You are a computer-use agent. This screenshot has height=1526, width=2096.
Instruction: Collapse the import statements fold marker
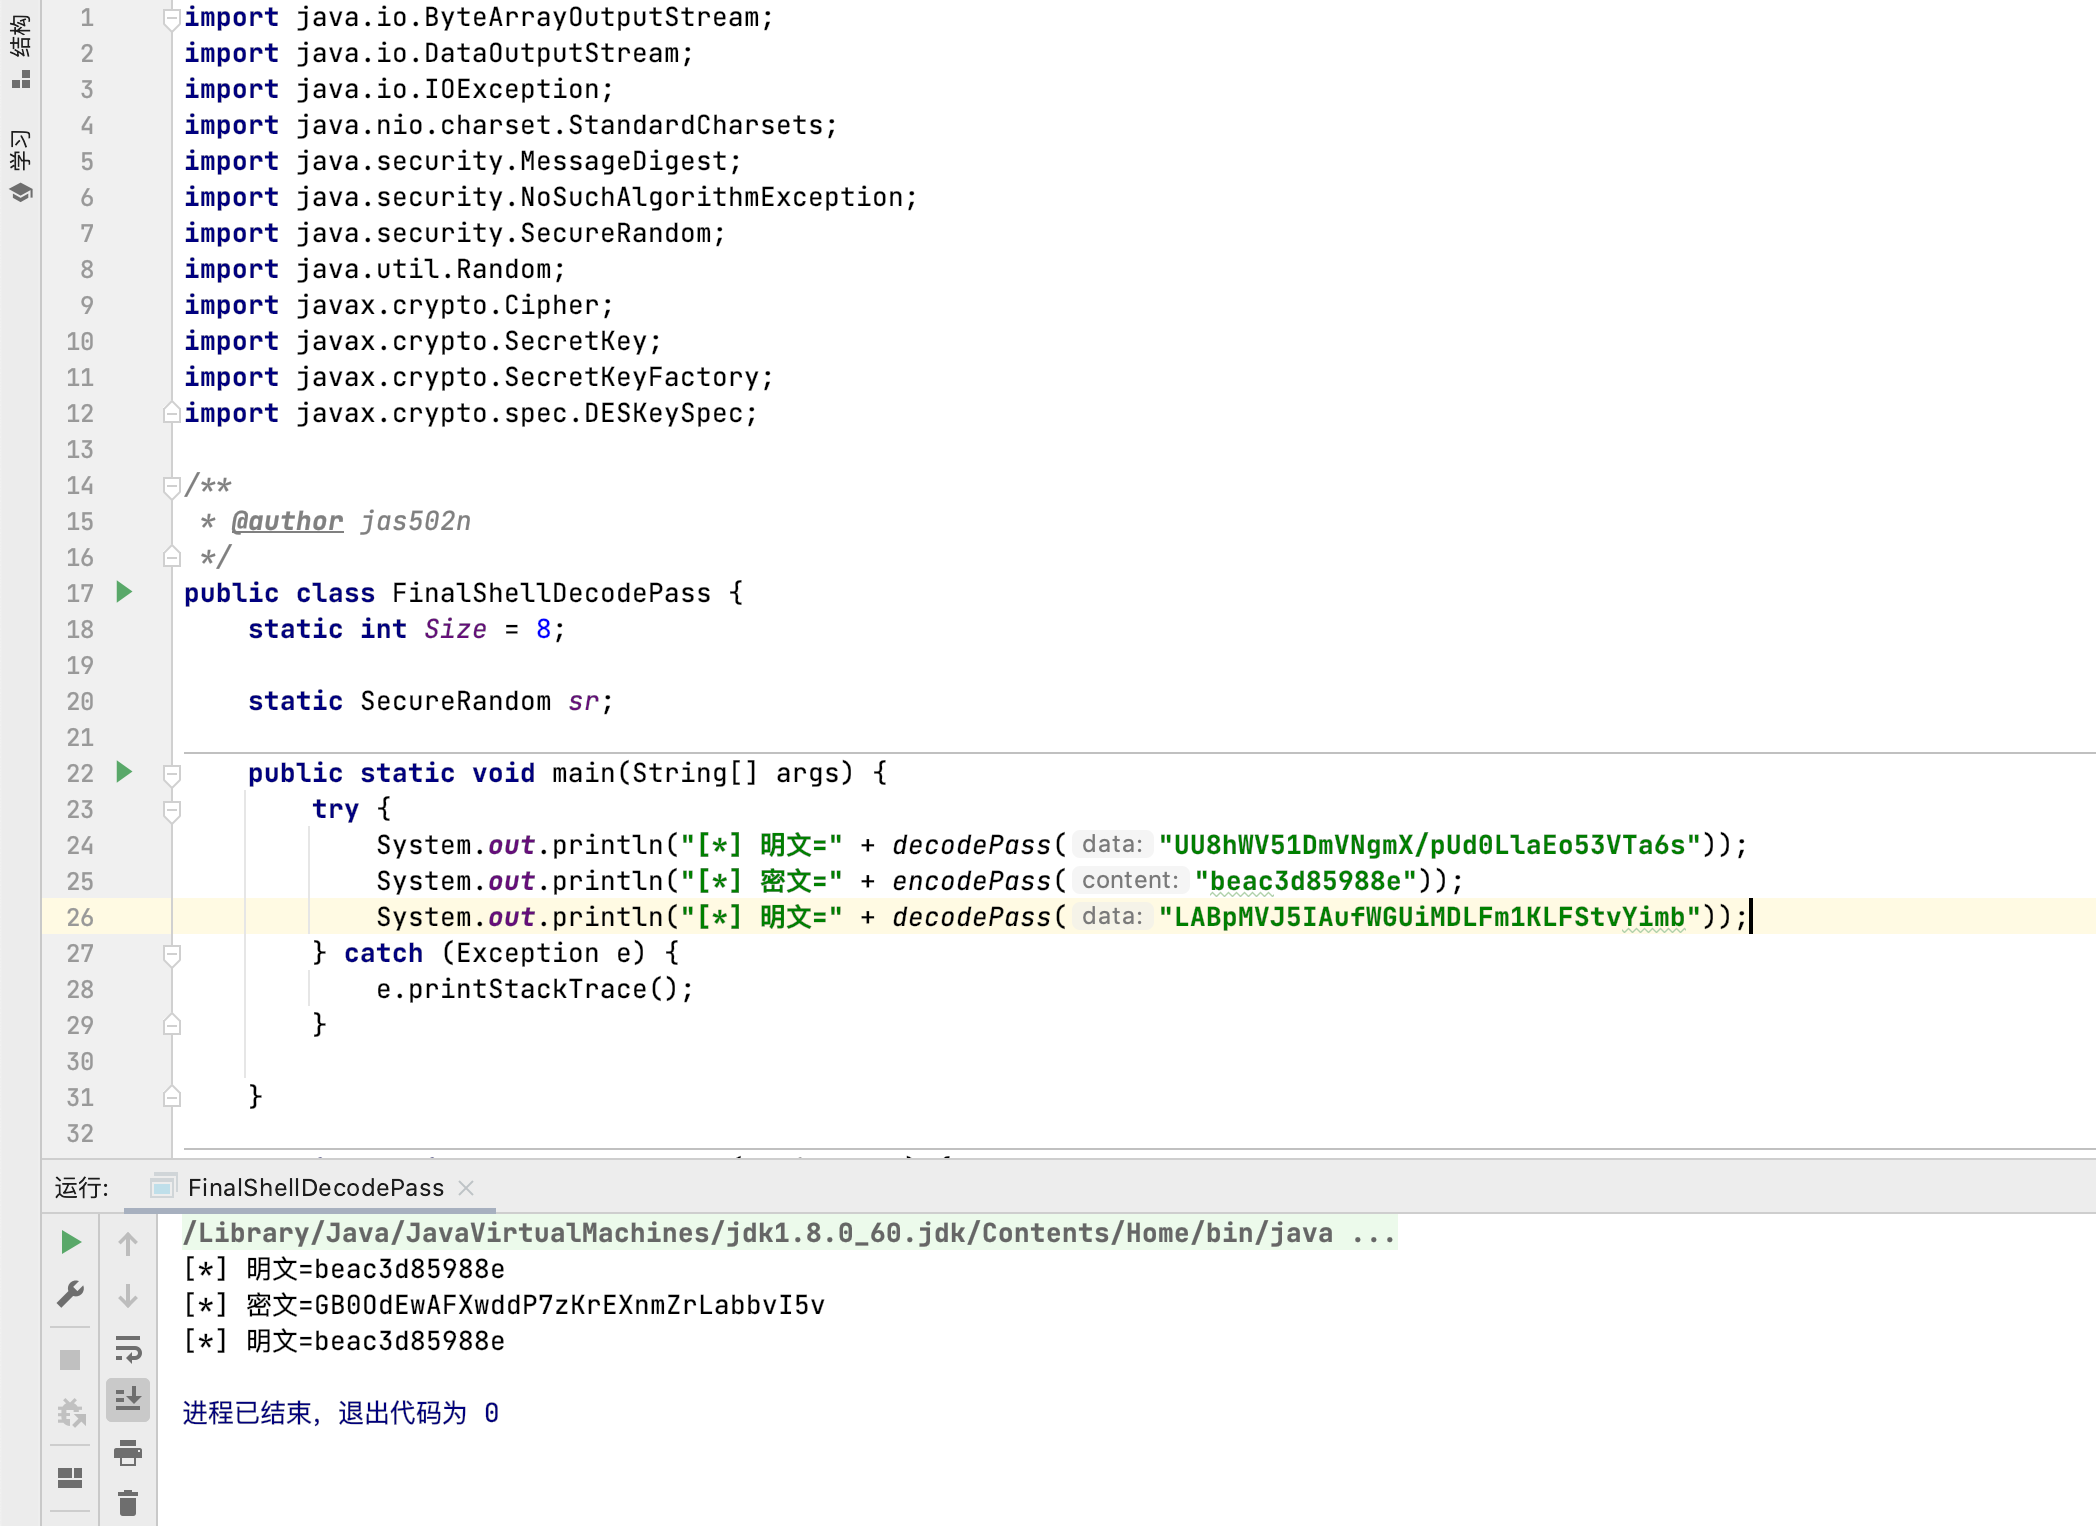[x=171, y=18]
